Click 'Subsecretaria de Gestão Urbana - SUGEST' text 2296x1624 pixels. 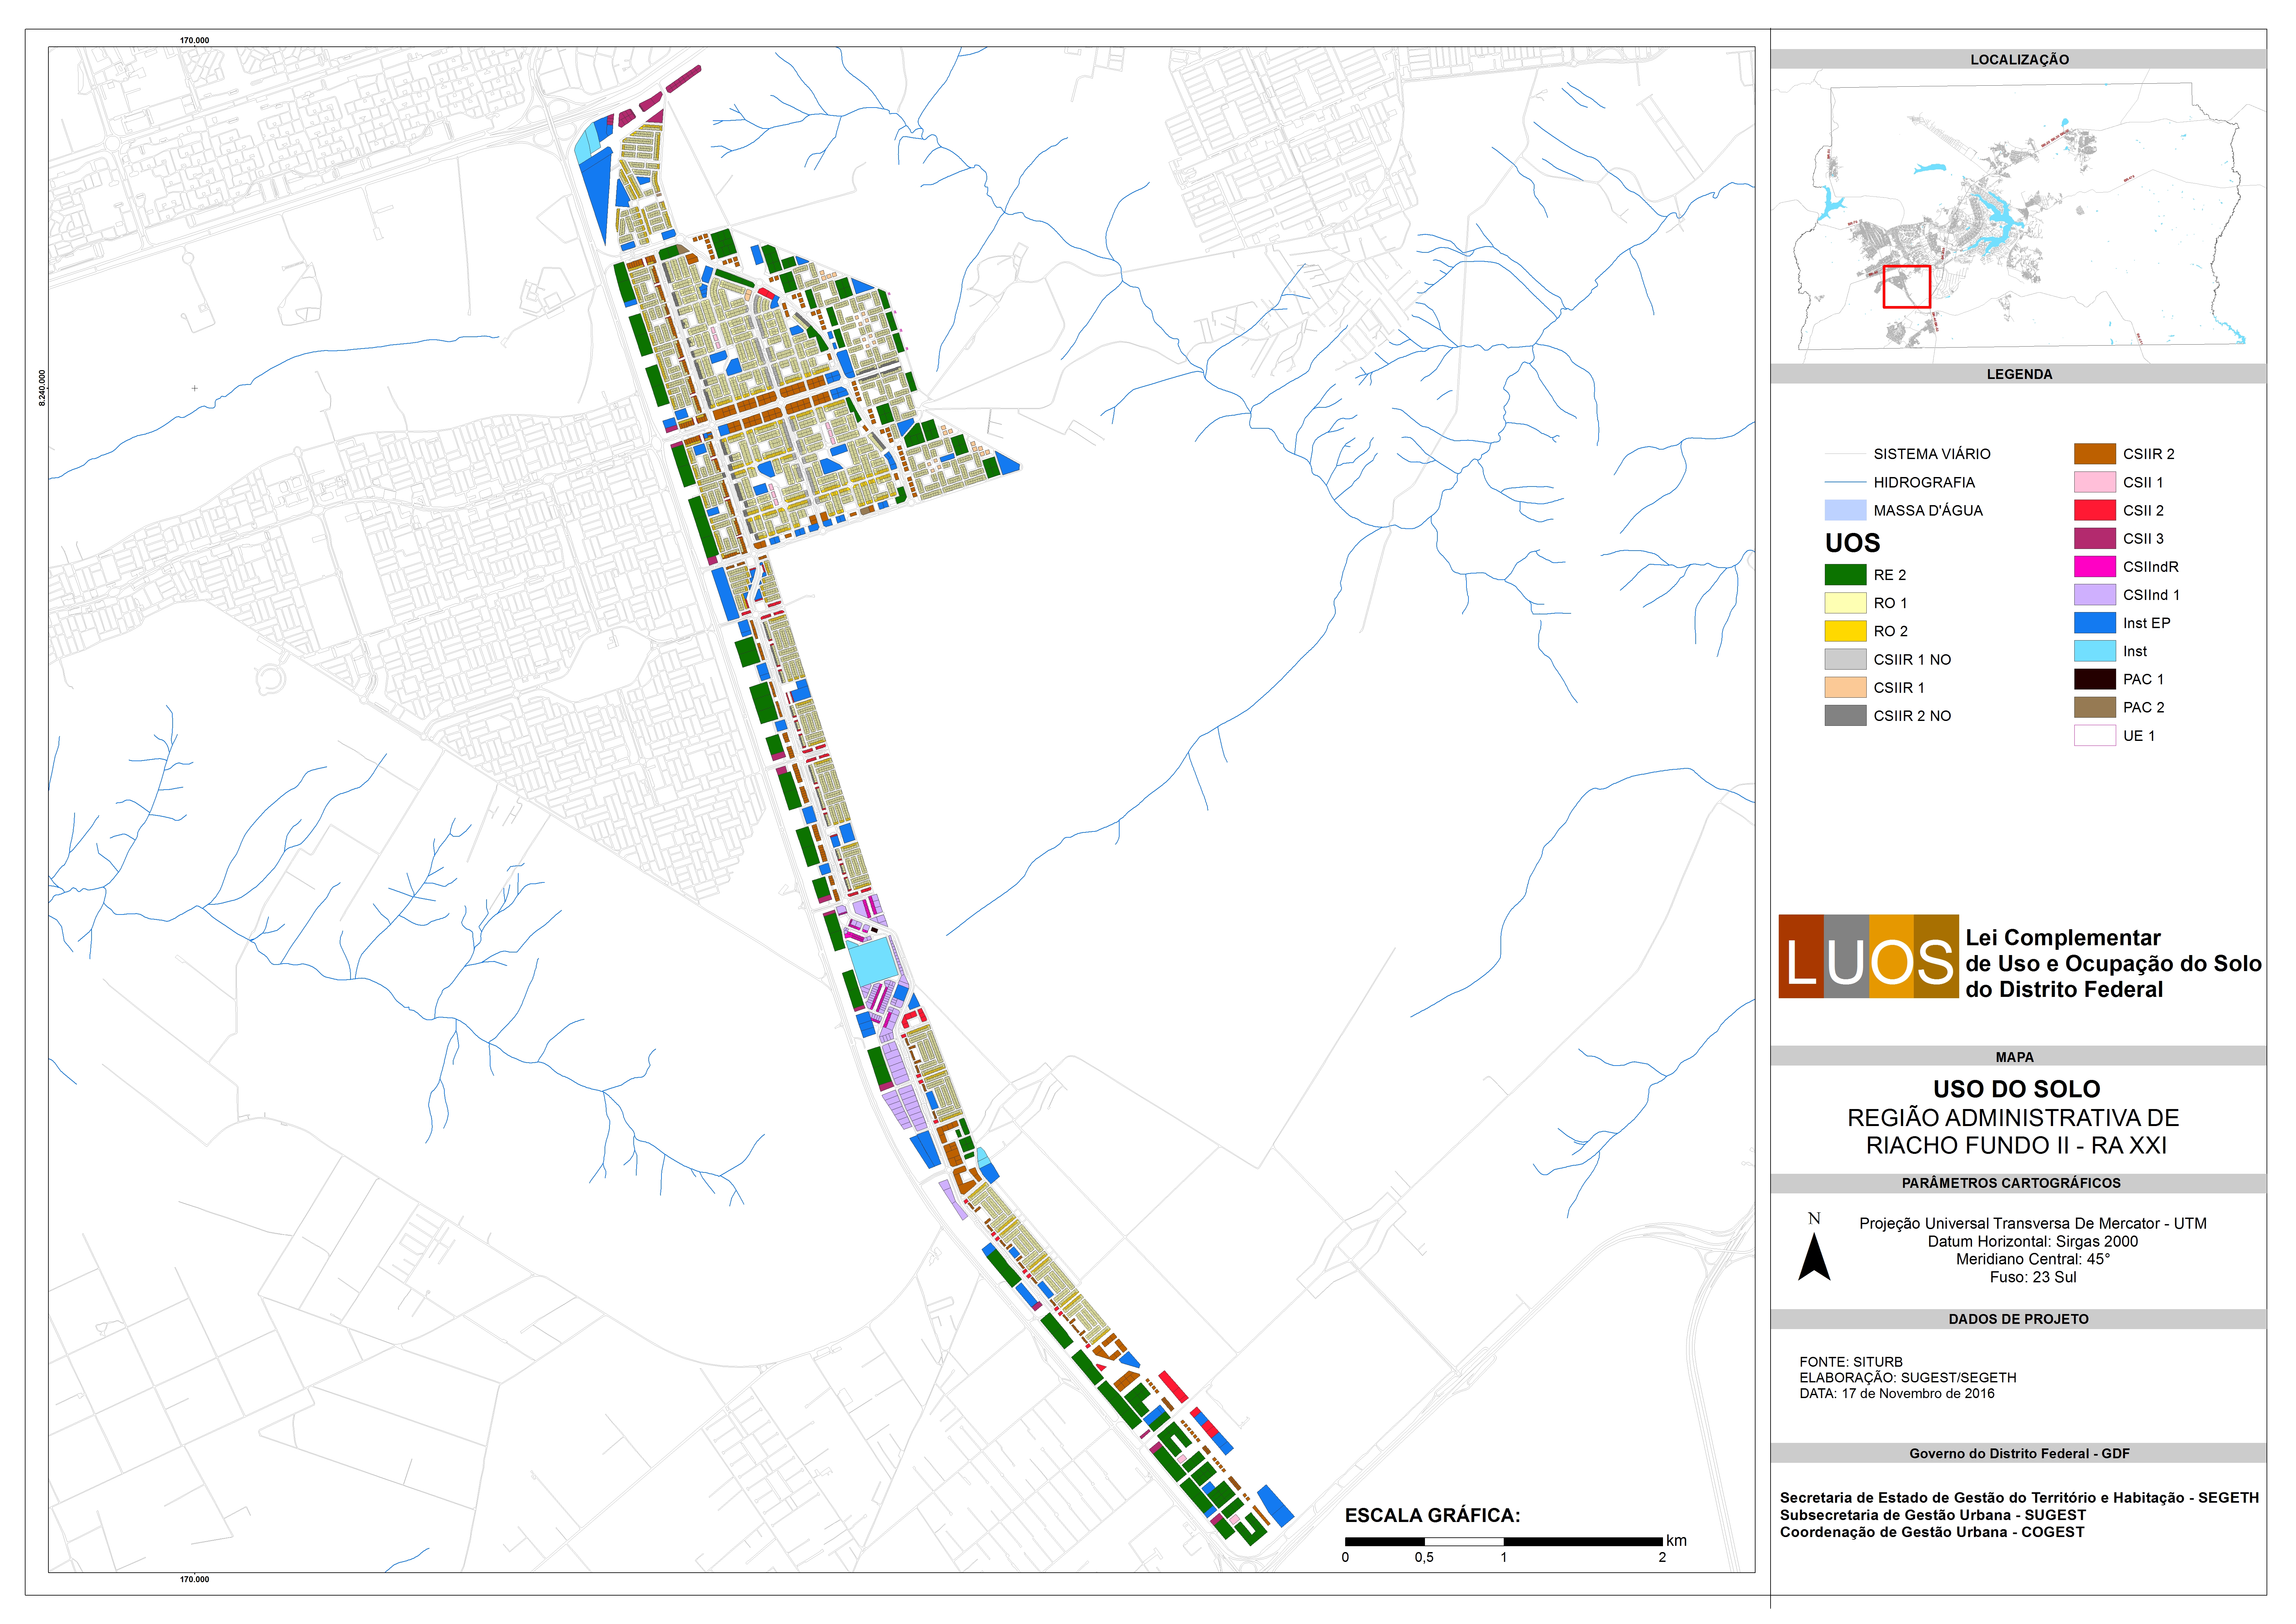tap(1933, 1515)
